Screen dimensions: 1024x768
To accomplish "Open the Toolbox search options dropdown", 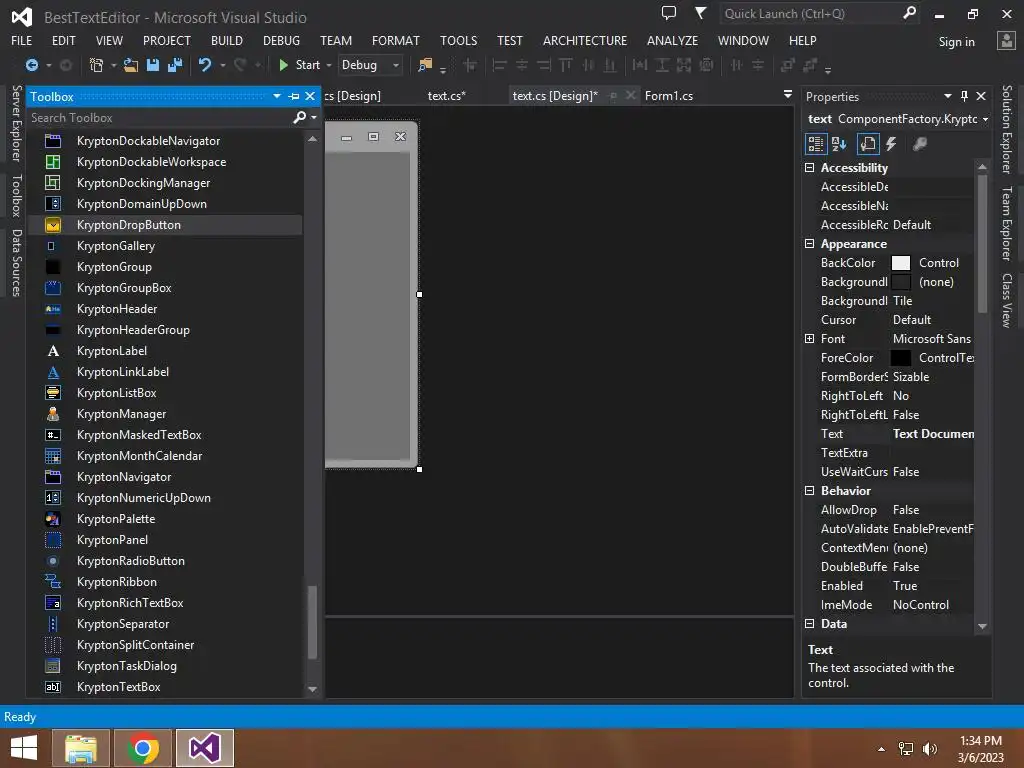I will coord(314,118).
